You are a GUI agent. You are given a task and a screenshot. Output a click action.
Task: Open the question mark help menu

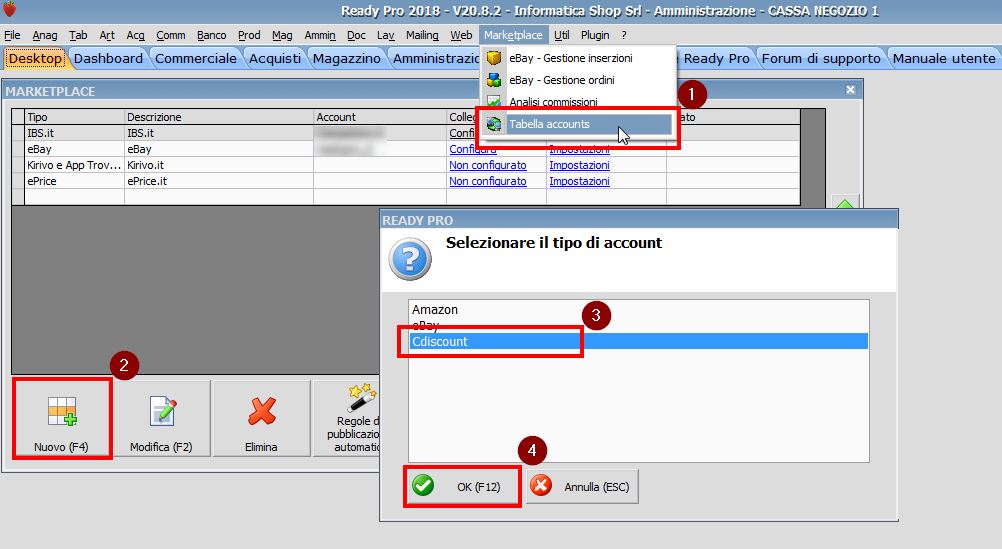click(x=624, y=35)
